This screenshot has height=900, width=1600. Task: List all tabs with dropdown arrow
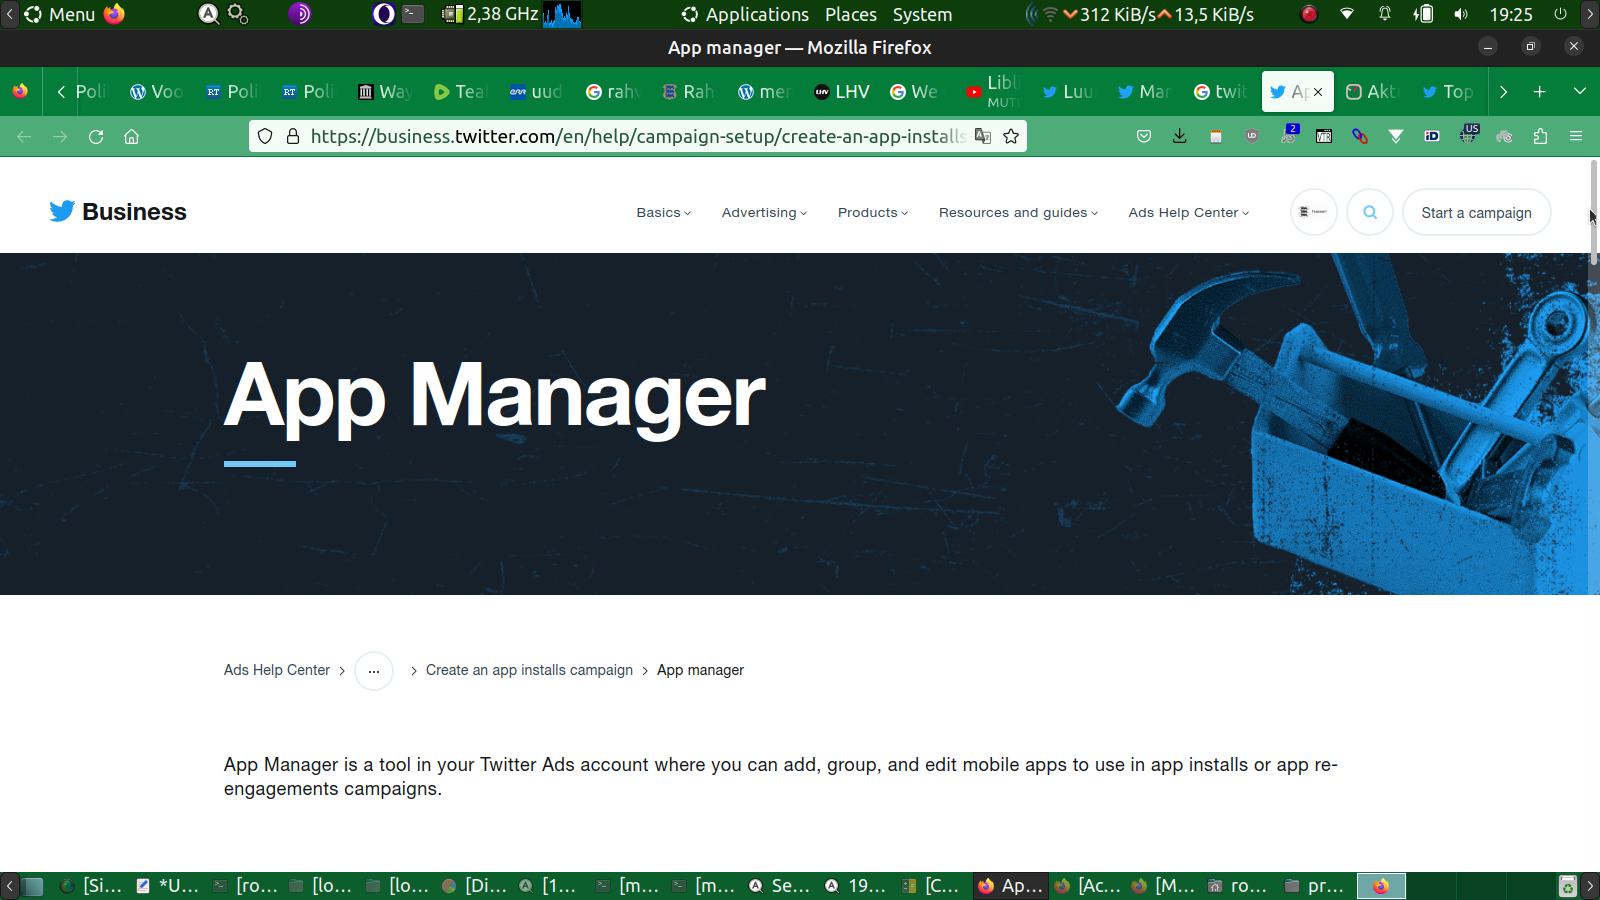1580,92
